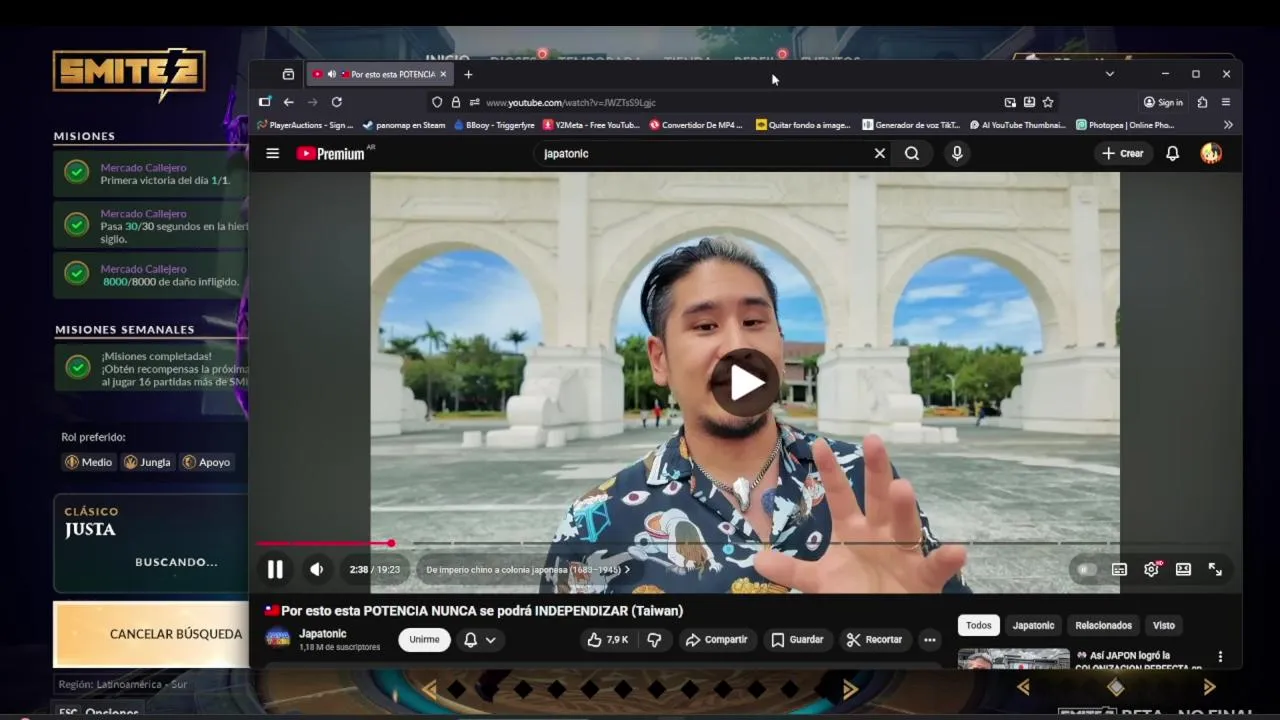Switch to theater mode icon

(1183, 569)
